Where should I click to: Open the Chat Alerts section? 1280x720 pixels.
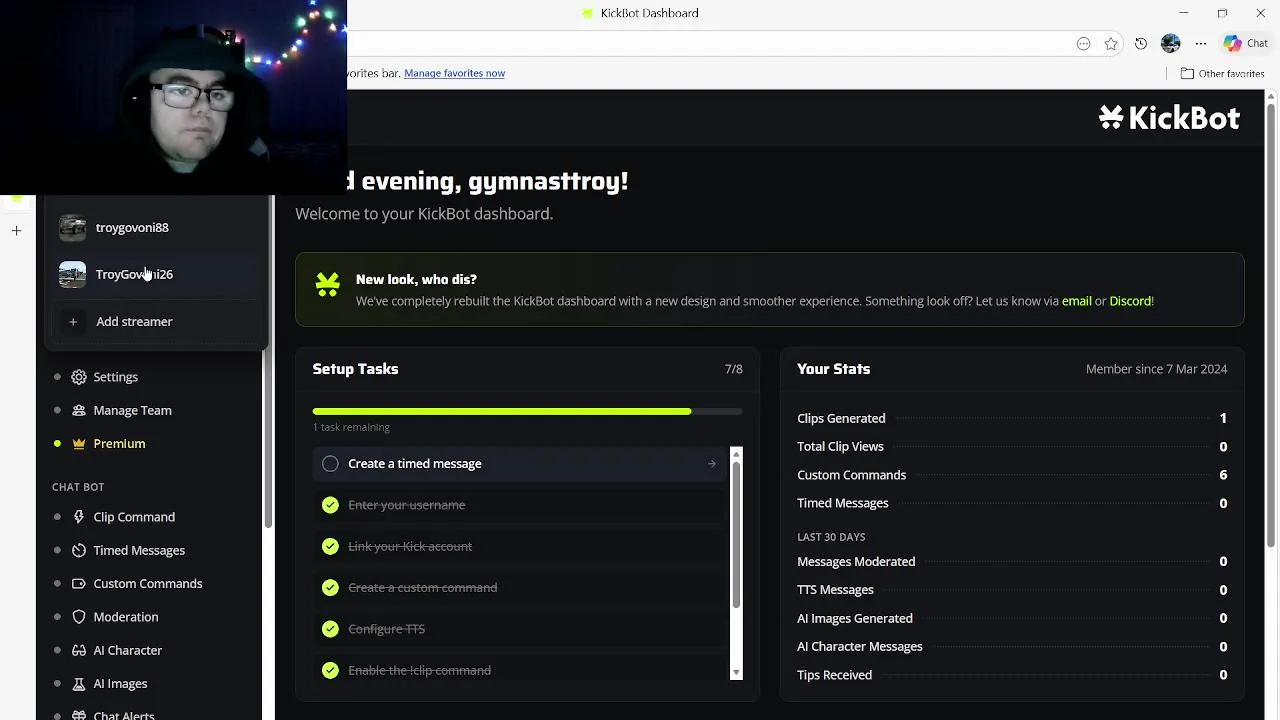(x=124, y=714)
